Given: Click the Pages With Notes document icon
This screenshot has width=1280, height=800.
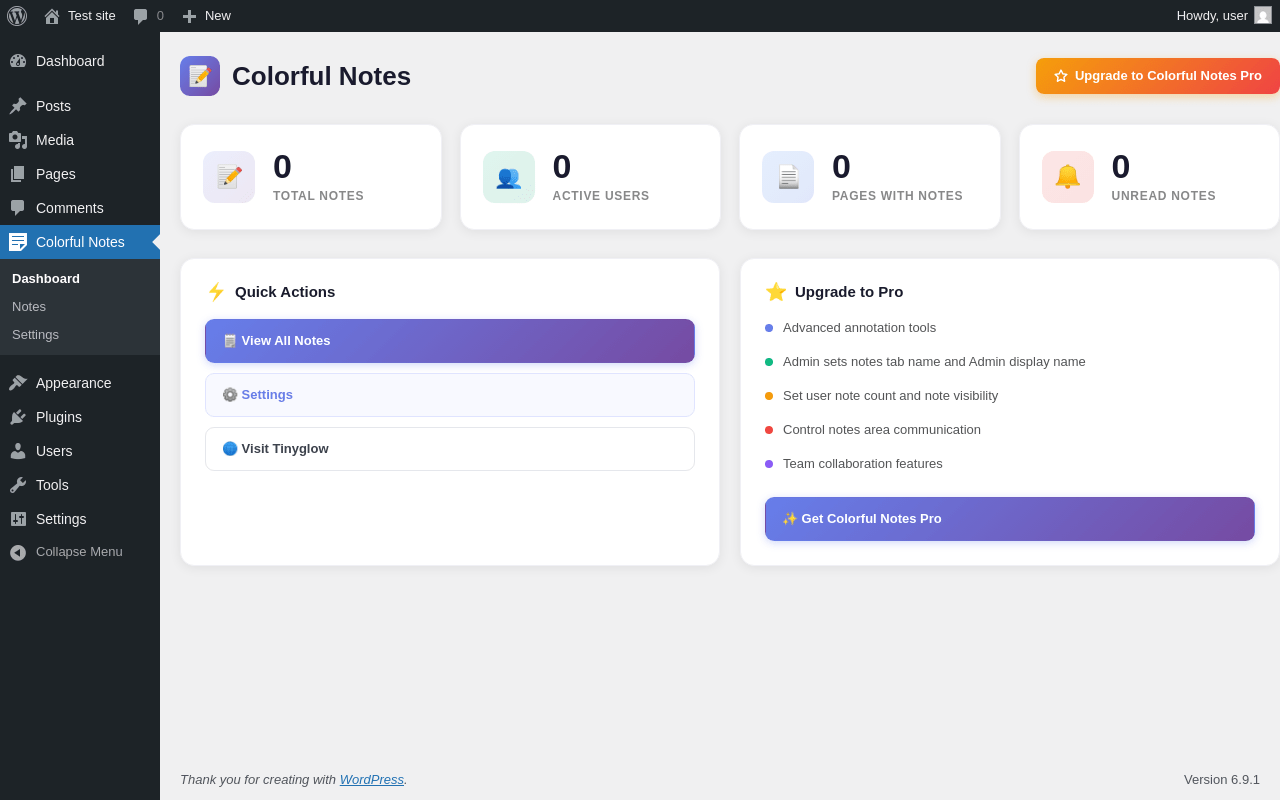Looking at the screenshot, I should [788, 177].
